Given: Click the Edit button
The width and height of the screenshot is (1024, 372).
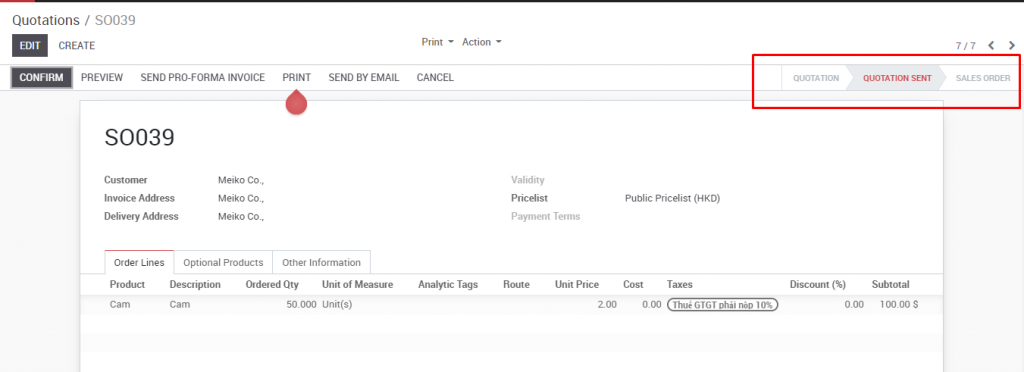Looking at the screenshot, I should [x=30, y=46].
